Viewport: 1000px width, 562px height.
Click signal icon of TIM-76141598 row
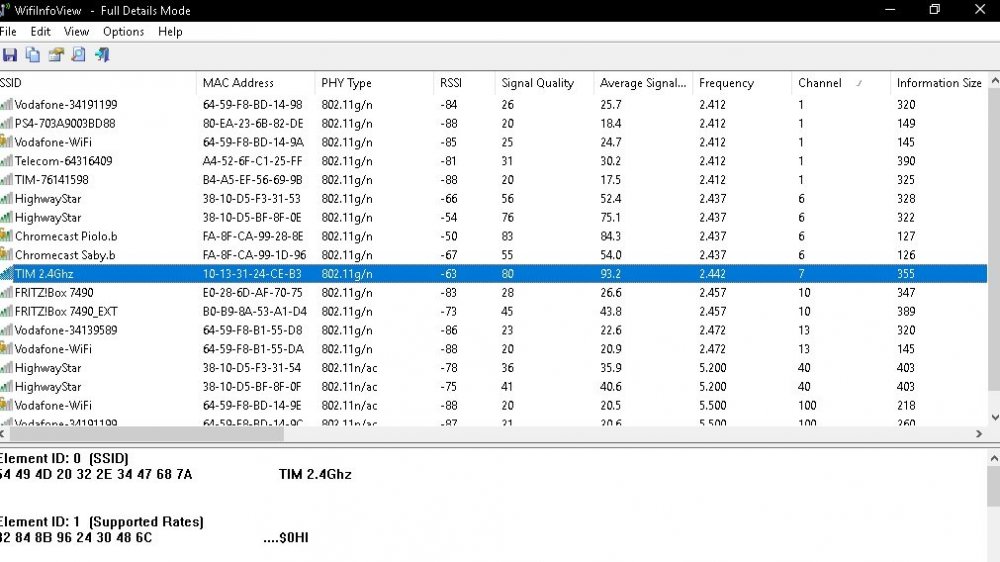point(6,180)
